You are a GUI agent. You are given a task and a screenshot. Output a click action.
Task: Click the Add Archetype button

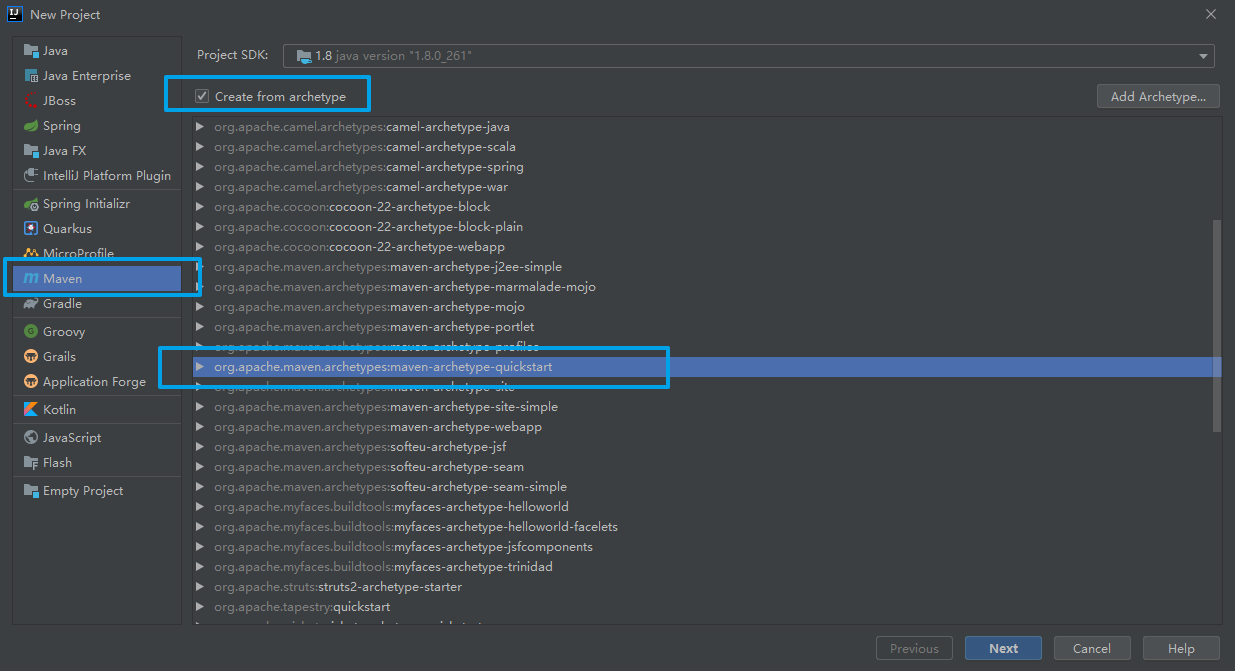tap(1158, 97)
